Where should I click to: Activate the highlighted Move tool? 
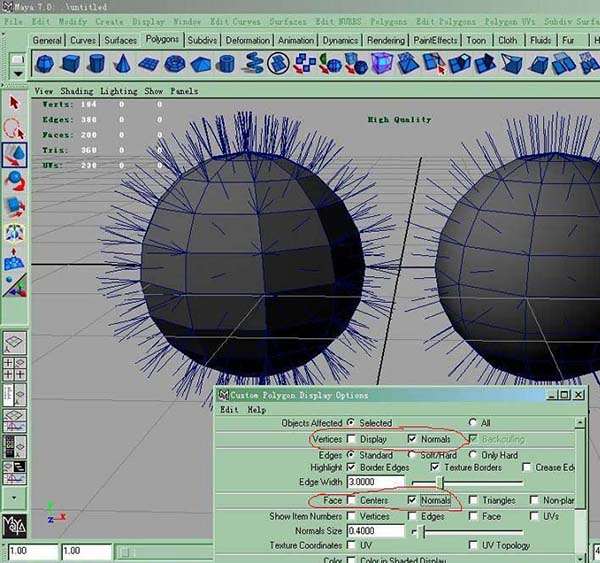pyautogui.click(x=14, y=155)
